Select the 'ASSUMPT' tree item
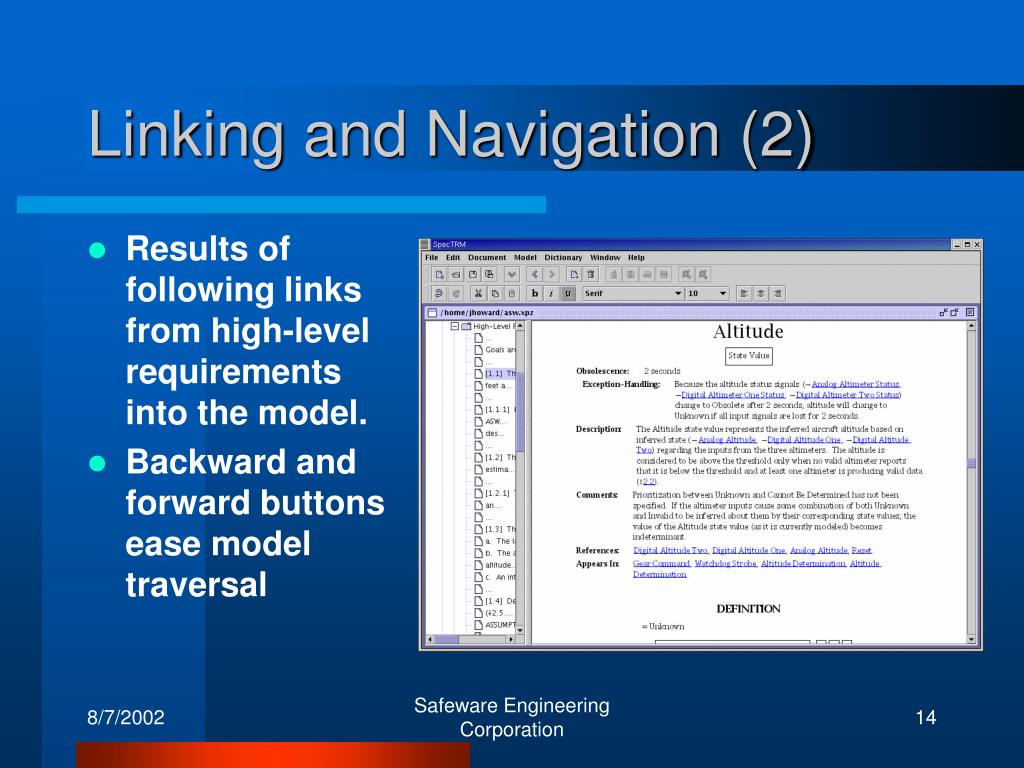Screen dimensions: 1024x768 coord(500,625)
